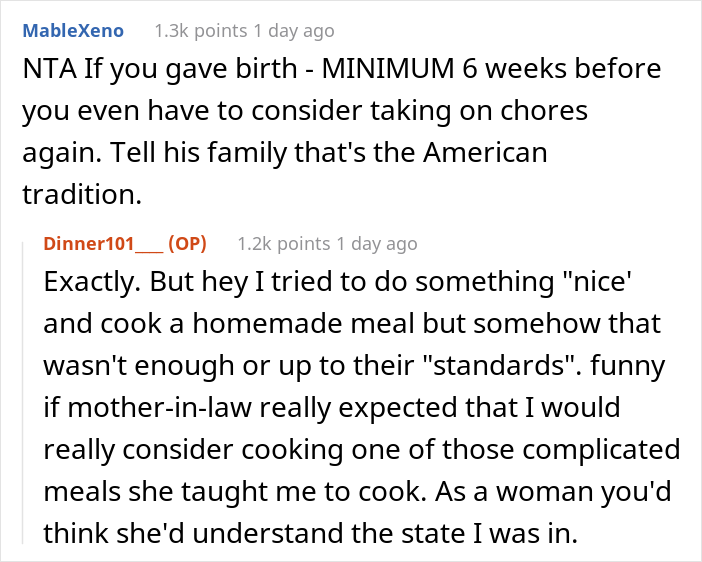Click the word 'NTA' in the top comment

click(x=49, y=69)
